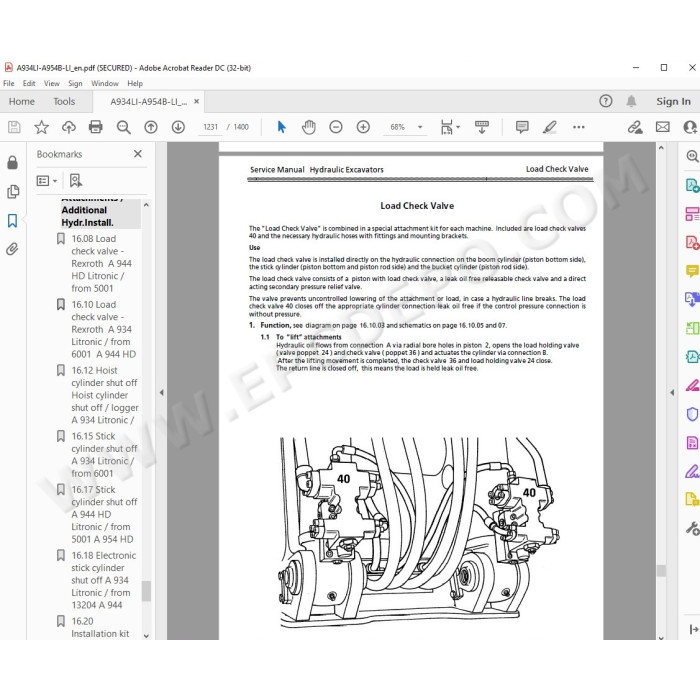Open security lock panel
The width and height of the screenshot is (700, 700).
pos(12,162)
